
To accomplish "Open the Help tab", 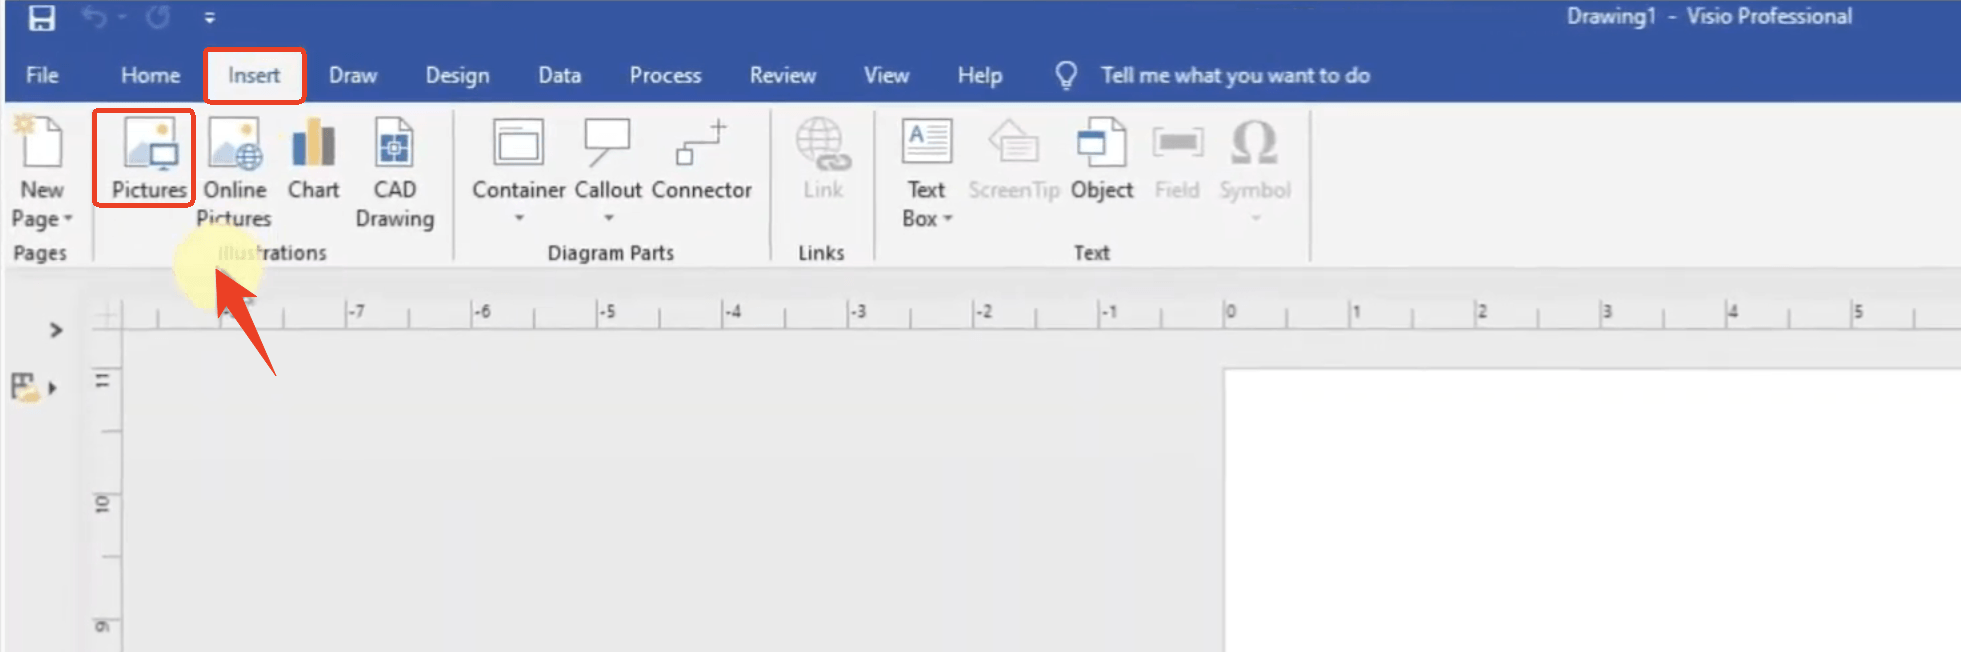I will point(980,75).
